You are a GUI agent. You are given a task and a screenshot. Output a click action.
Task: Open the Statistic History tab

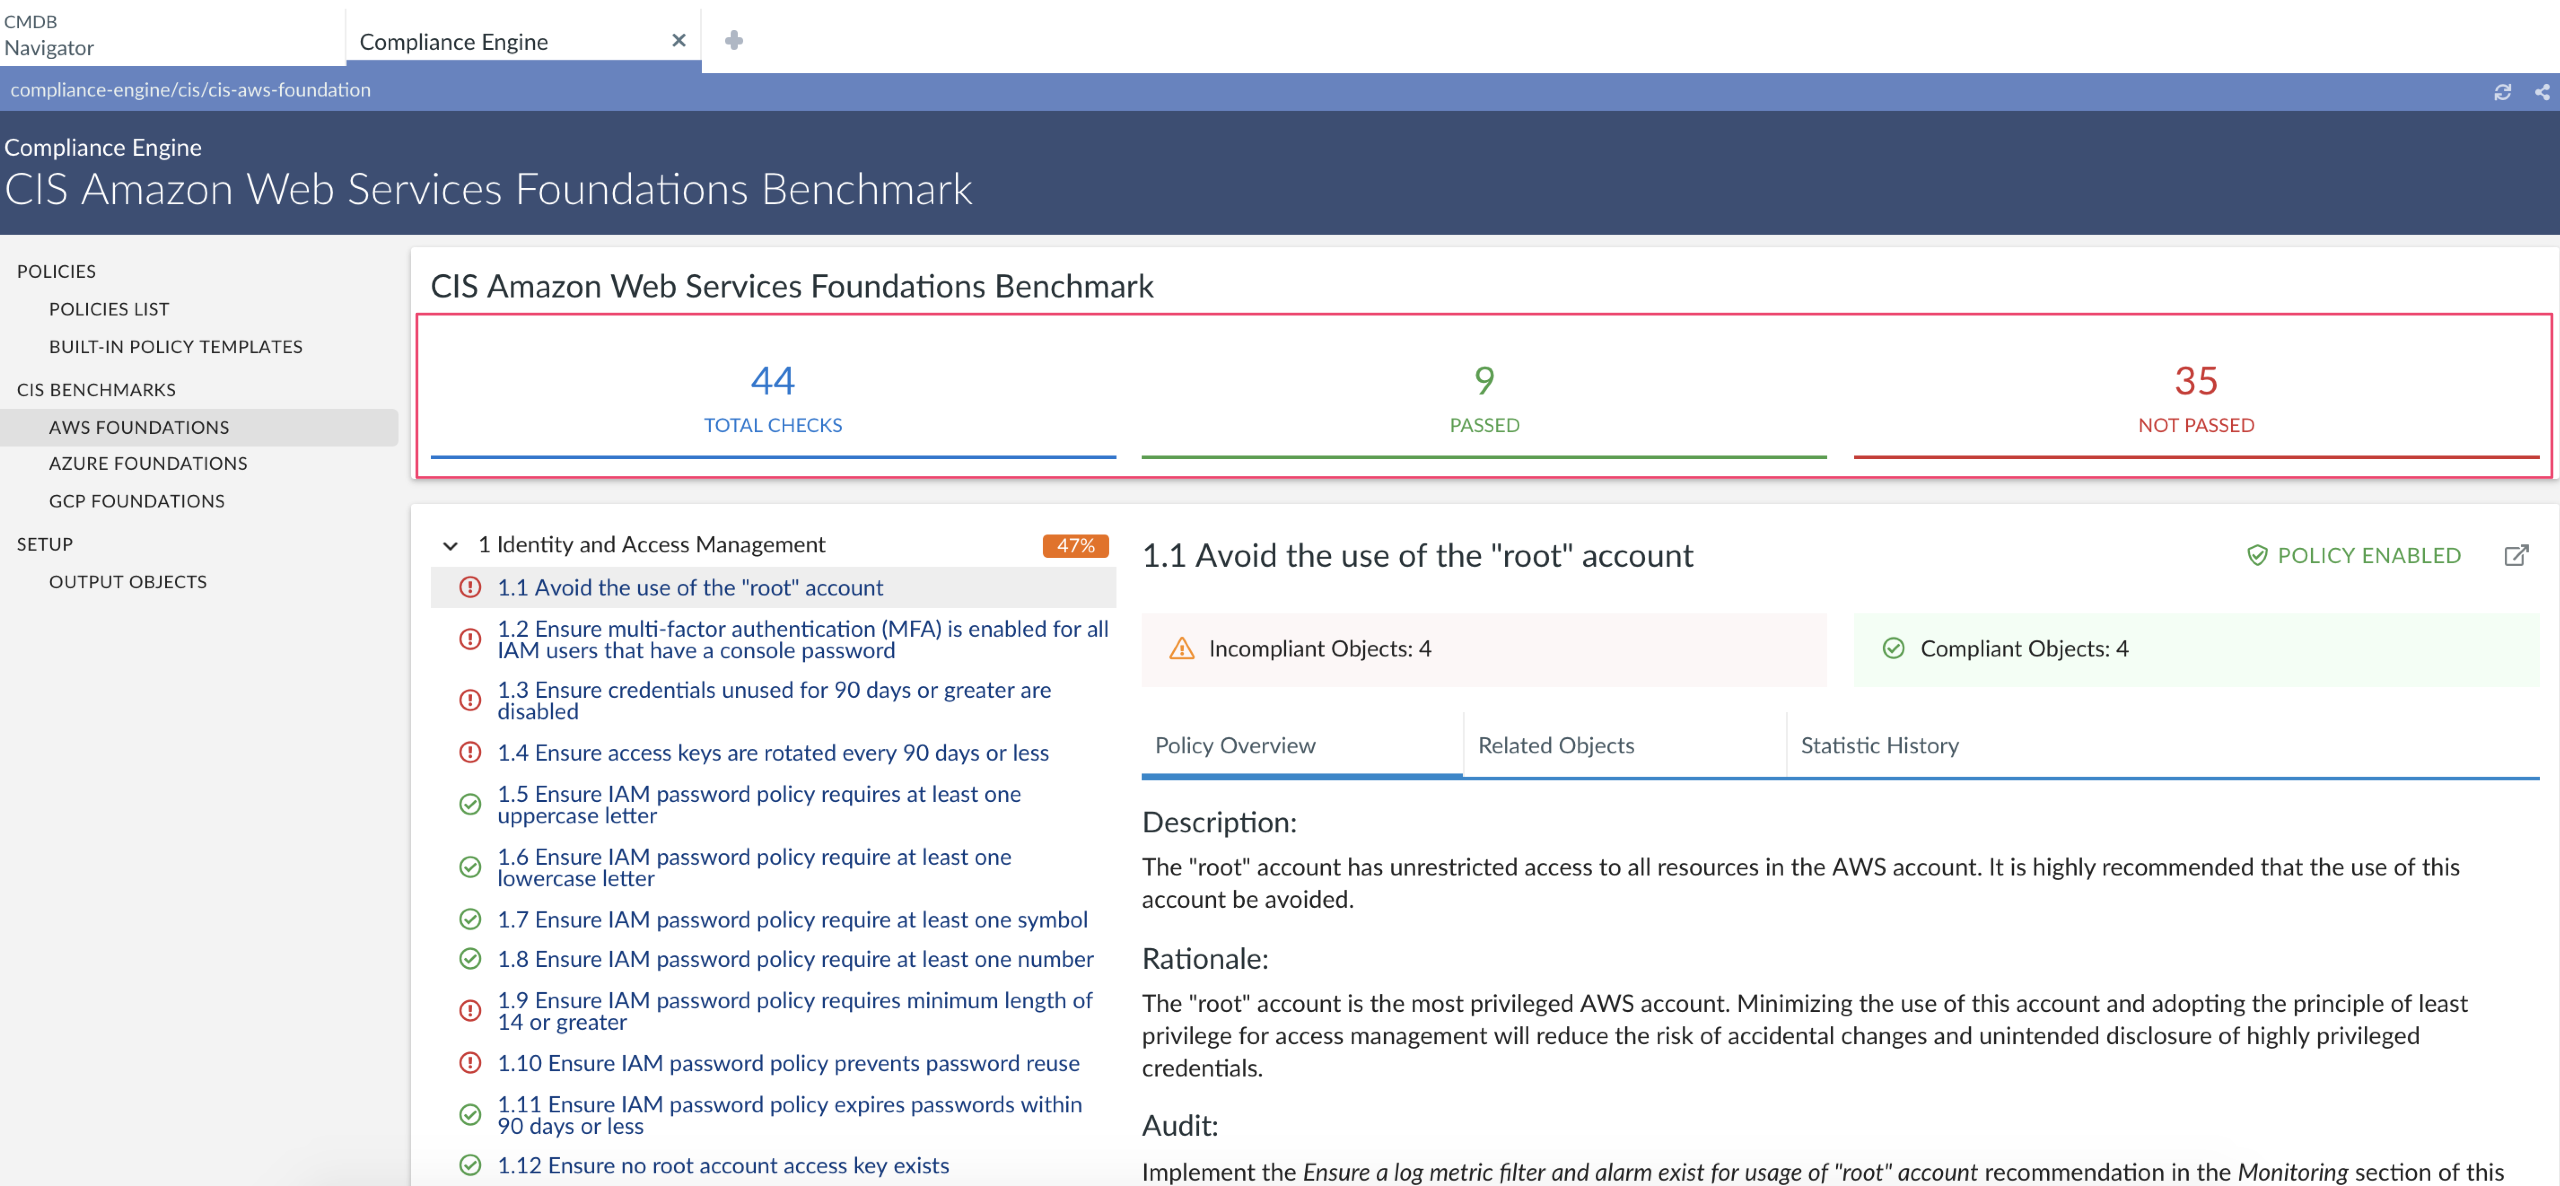pyautogui.click(x=1879, y=746)
